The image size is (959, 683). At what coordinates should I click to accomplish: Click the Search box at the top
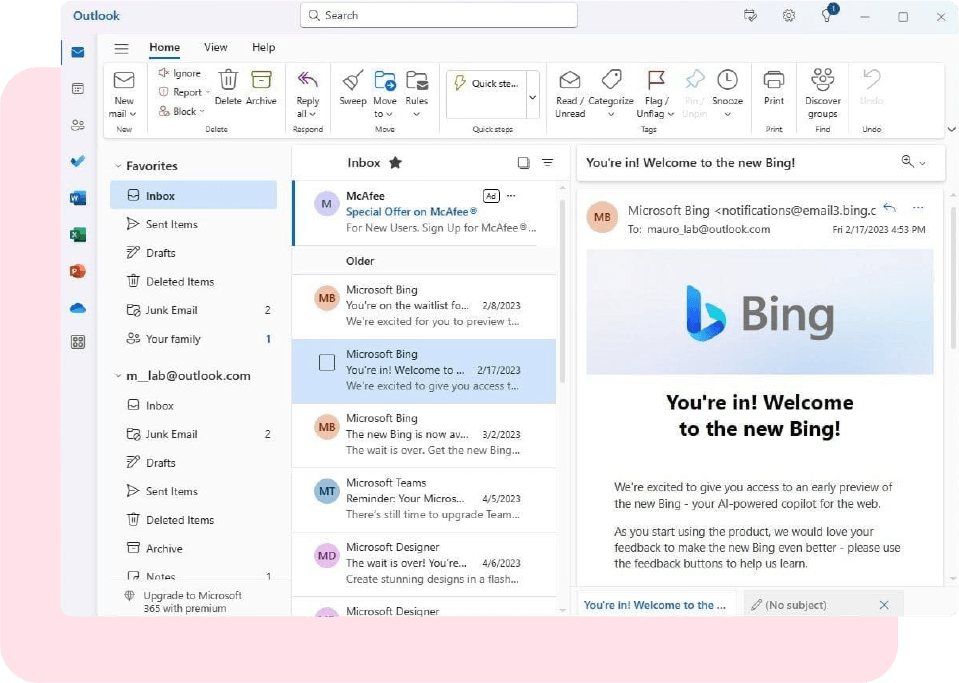[x=438, y=15]
